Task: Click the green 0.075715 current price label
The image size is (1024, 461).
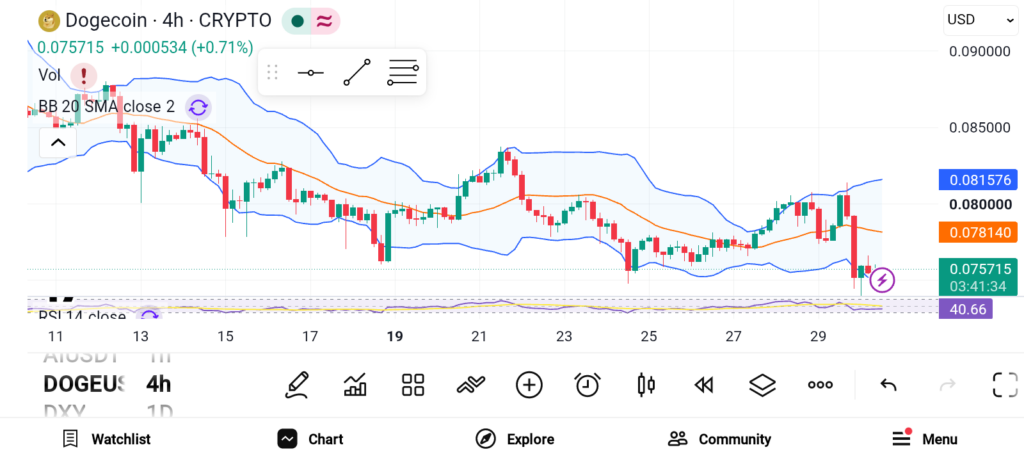Action: [976, 276]
